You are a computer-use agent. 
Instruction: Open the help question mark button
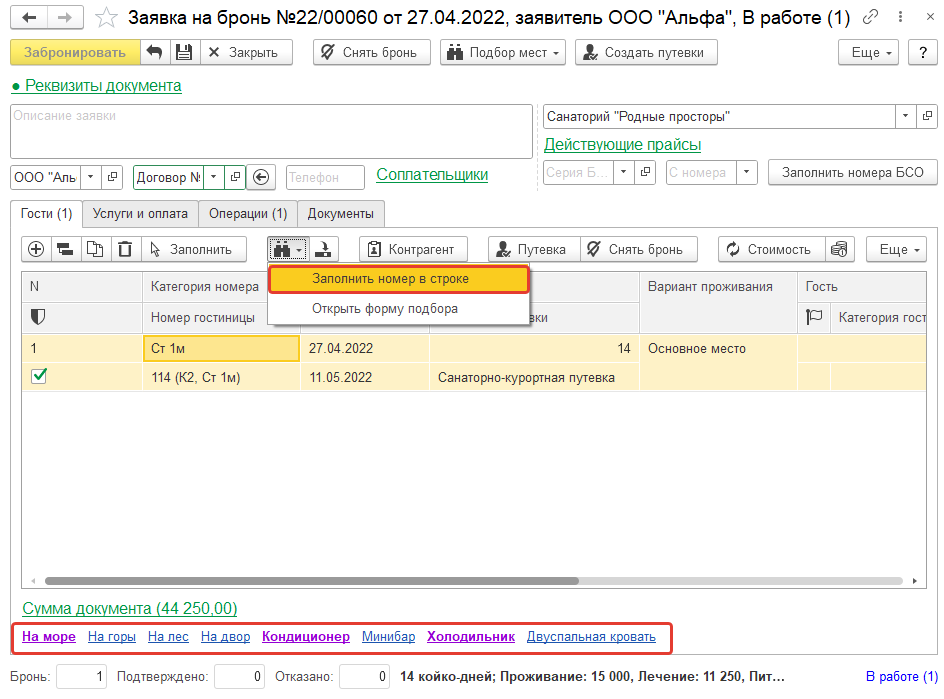pyautogui.click(x=922, y=52)
